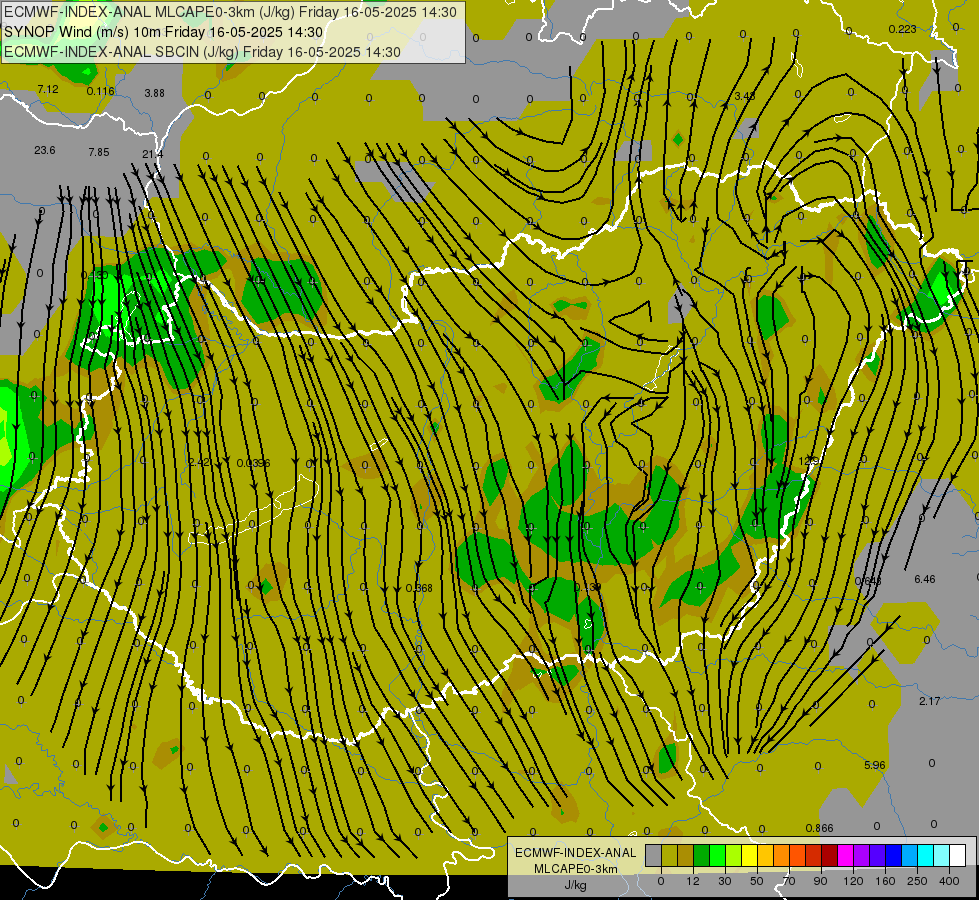Click the map value 23.6
Viewport: 979px width, 900px height.
45,150
